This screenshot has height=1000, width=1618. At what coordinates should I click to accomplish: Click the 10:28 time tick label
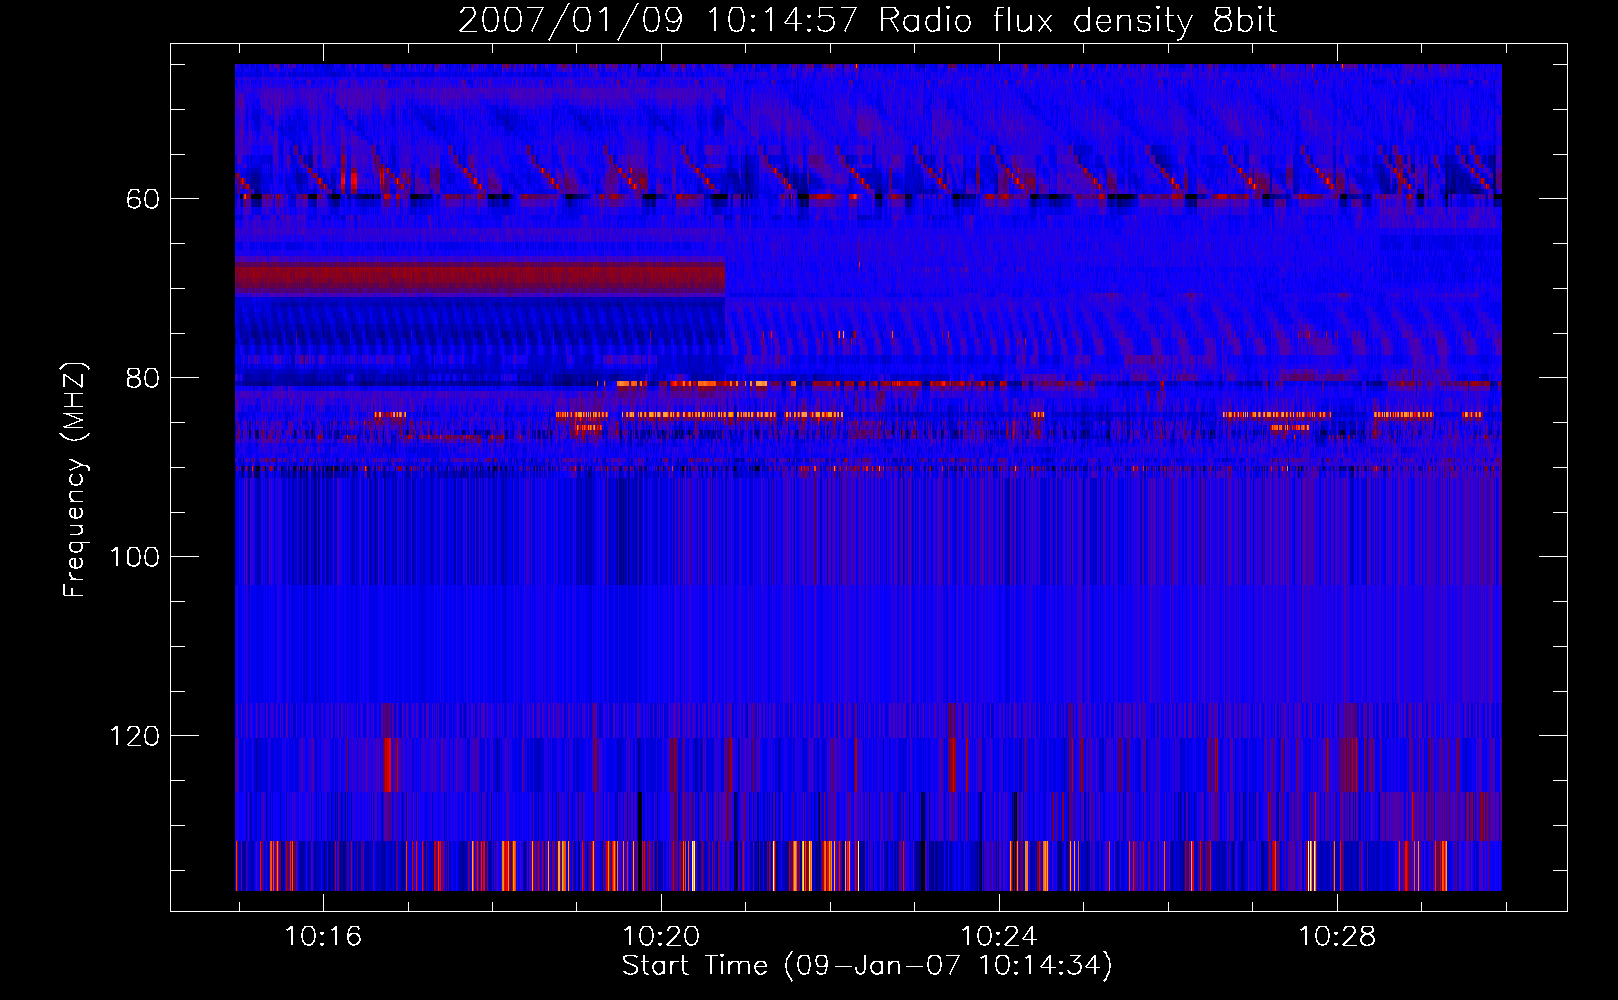pyautogui.click(x=1337, y=937)
